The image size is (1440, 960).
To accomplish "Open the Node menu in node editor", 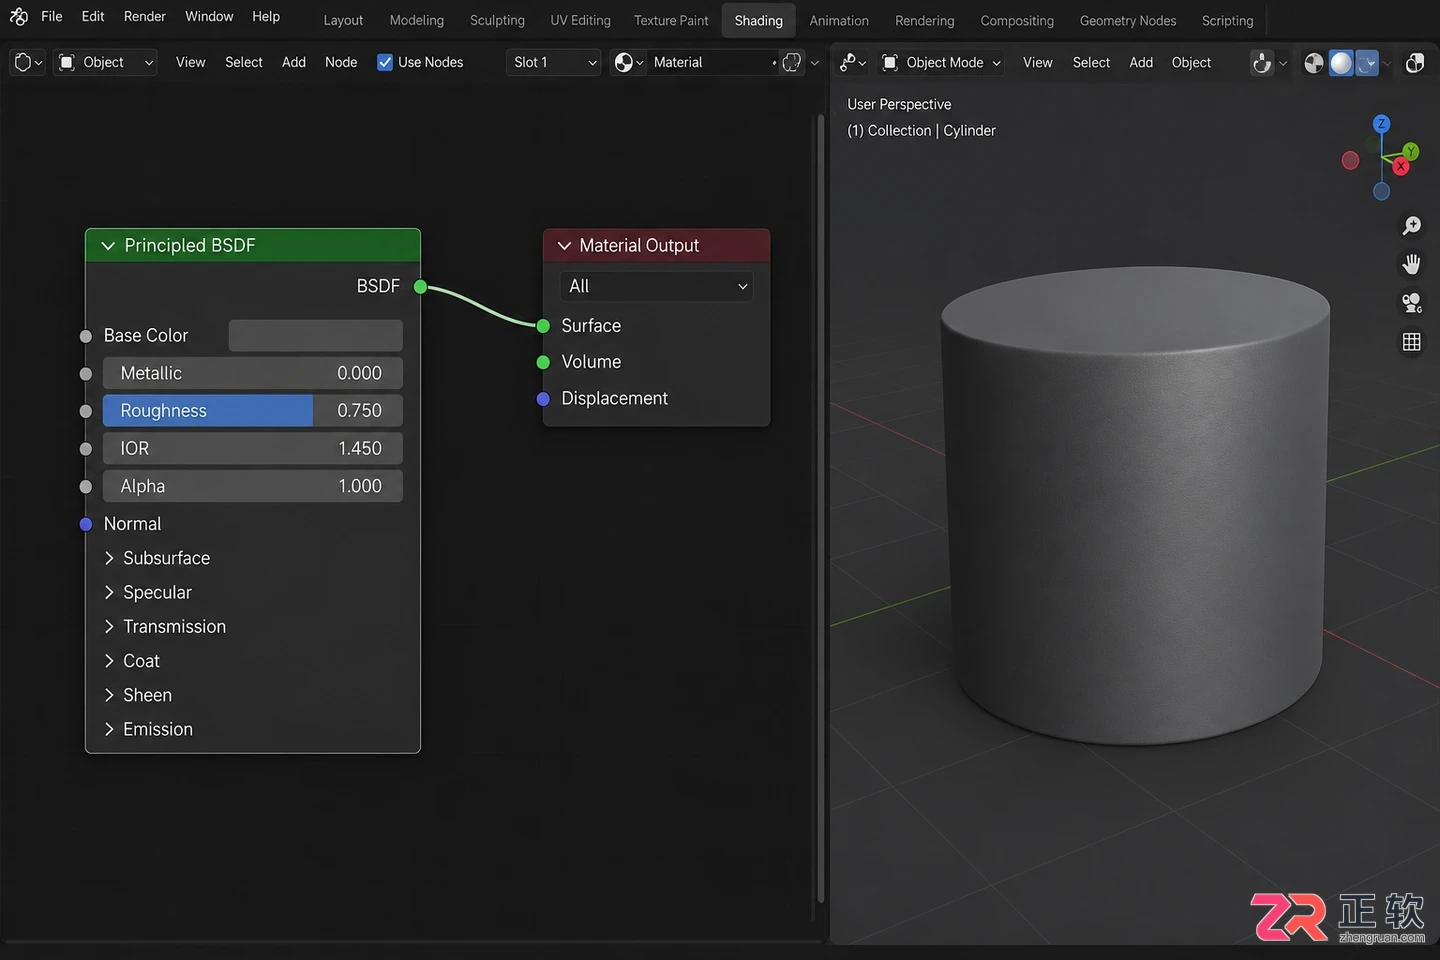I will [x=341, y=62].
